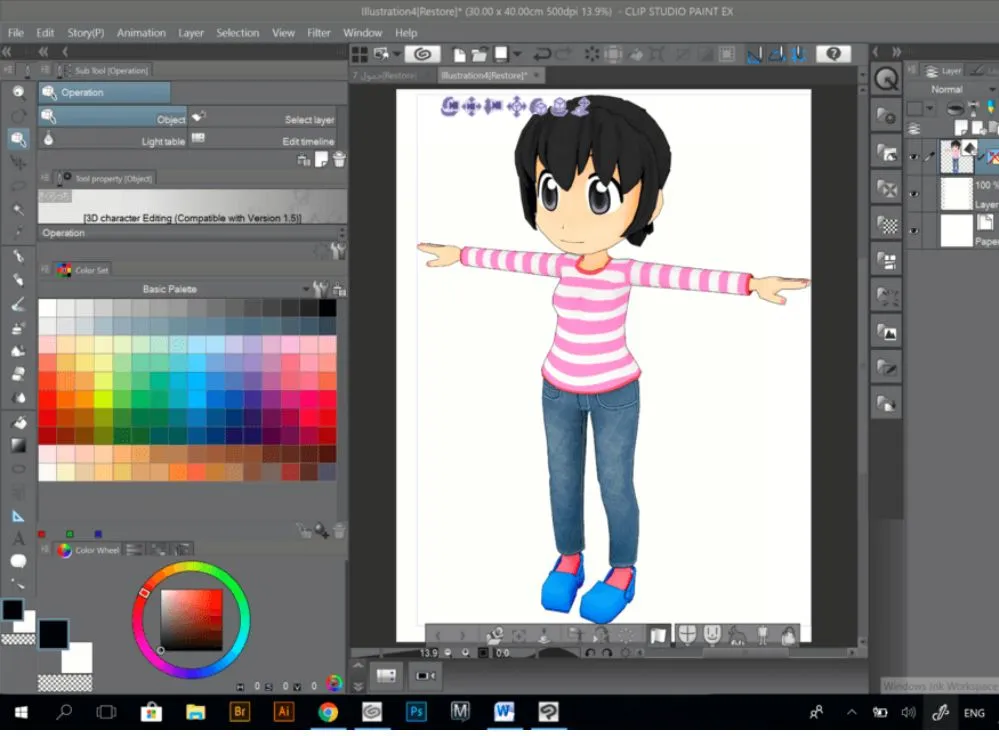
Task: Open the Animation menu
Action: 141,32
